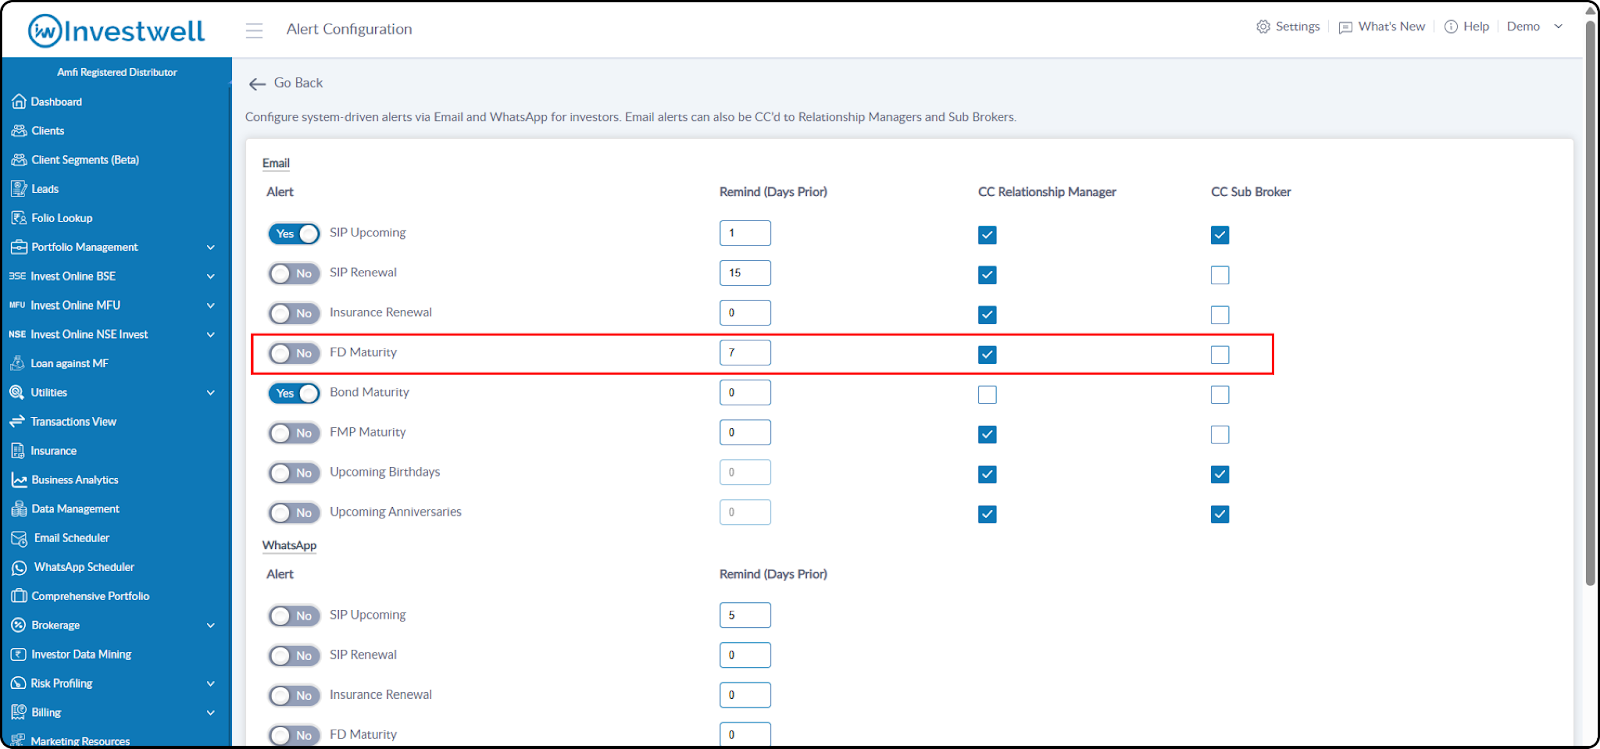Uncheck CC Relationship Manager for SIP Upcoming
This screenshot has width=1600, height=749.
coord(987,235)
